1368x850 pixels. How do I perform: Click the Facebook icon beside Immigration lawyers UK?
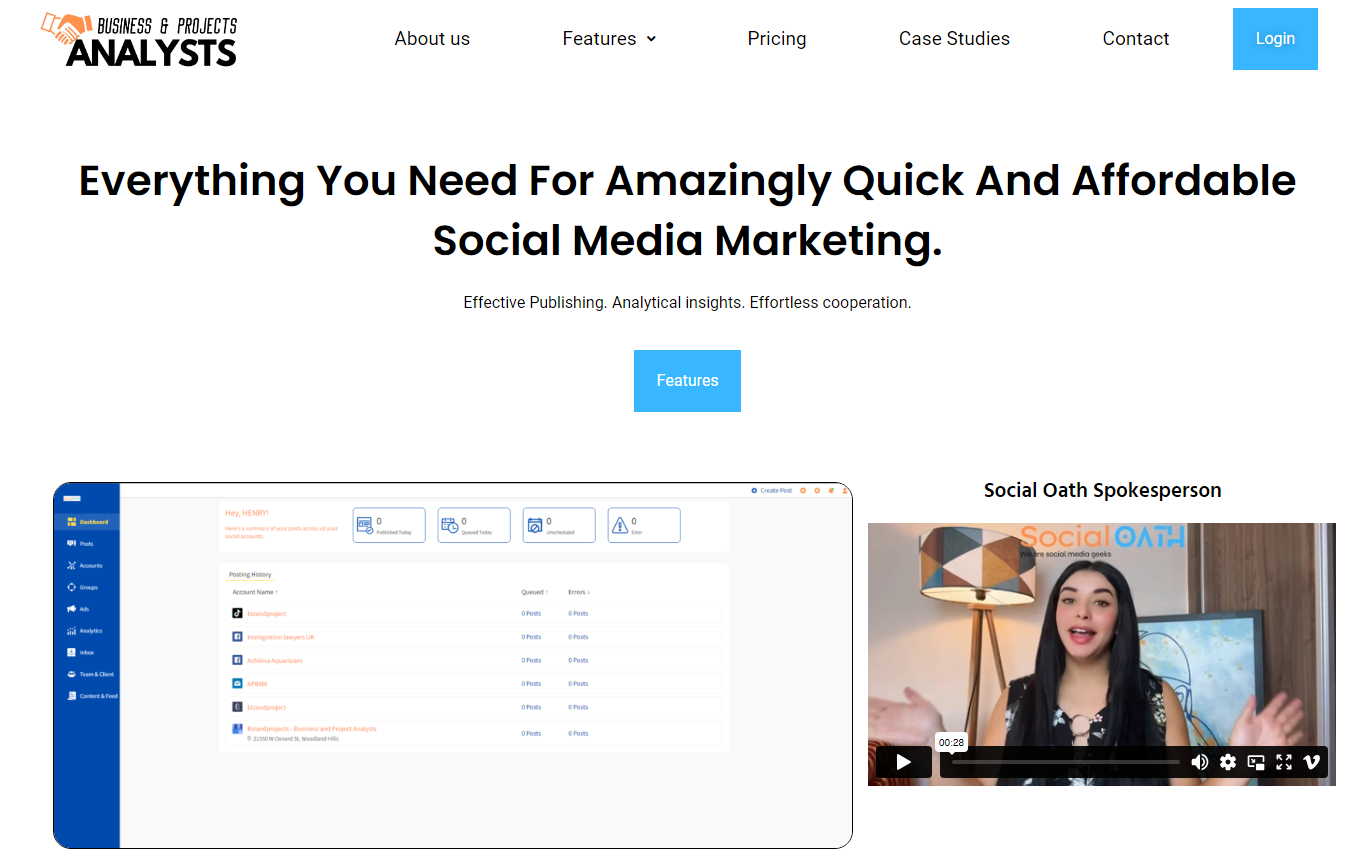point(237,637)
